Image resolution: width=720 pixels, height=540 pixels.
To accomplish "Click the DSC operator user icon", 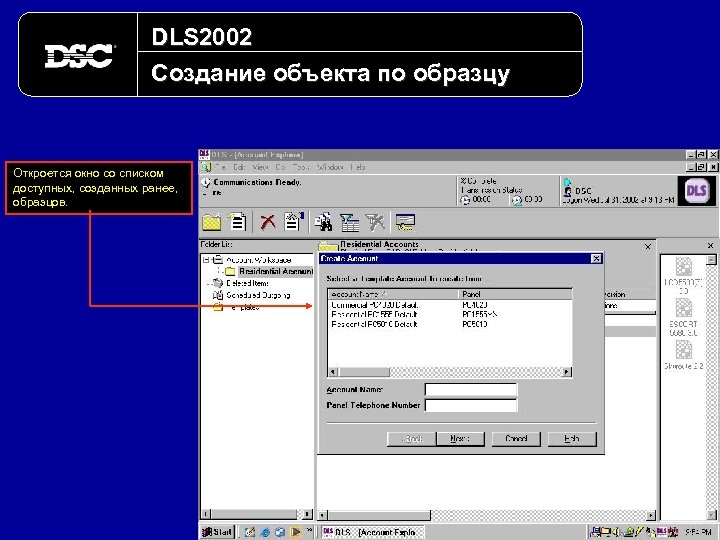I will pos(568,191).
